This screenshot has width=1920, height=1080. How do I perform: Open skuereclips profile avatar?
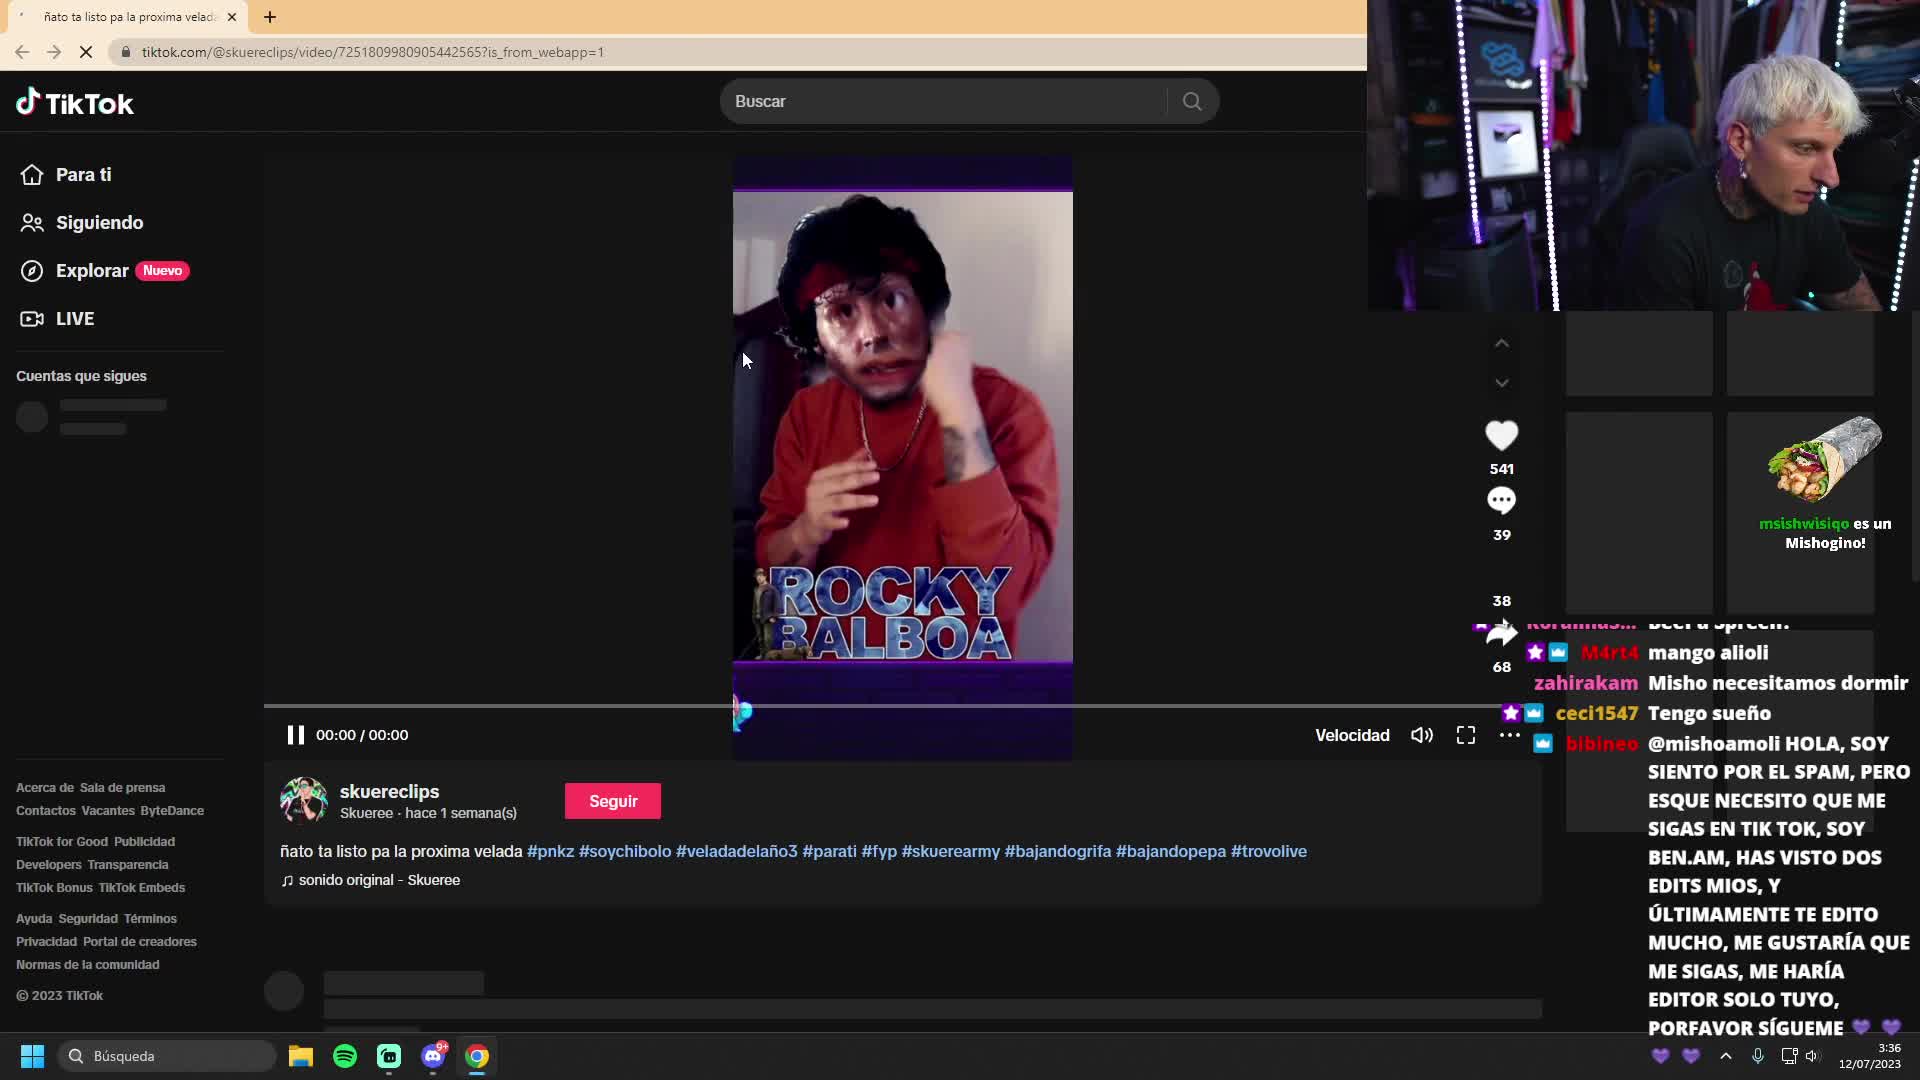click(x=304, y=800)
